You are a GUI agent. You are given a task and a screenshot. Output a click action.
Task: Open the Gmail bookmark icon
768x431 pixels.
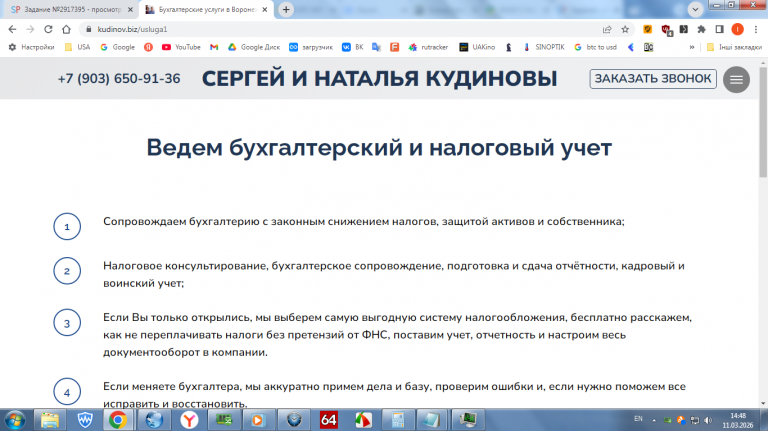214,47
